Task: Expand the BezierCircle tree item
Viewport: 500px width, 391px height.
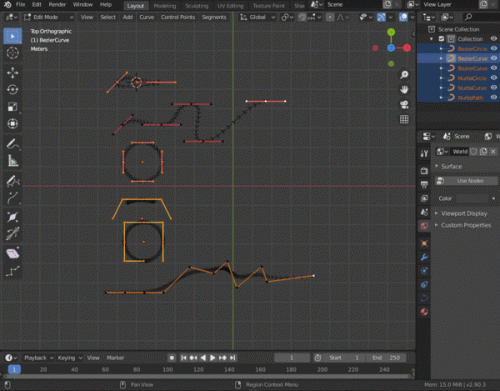Action: pyautogui.click(x=441, y=49)
